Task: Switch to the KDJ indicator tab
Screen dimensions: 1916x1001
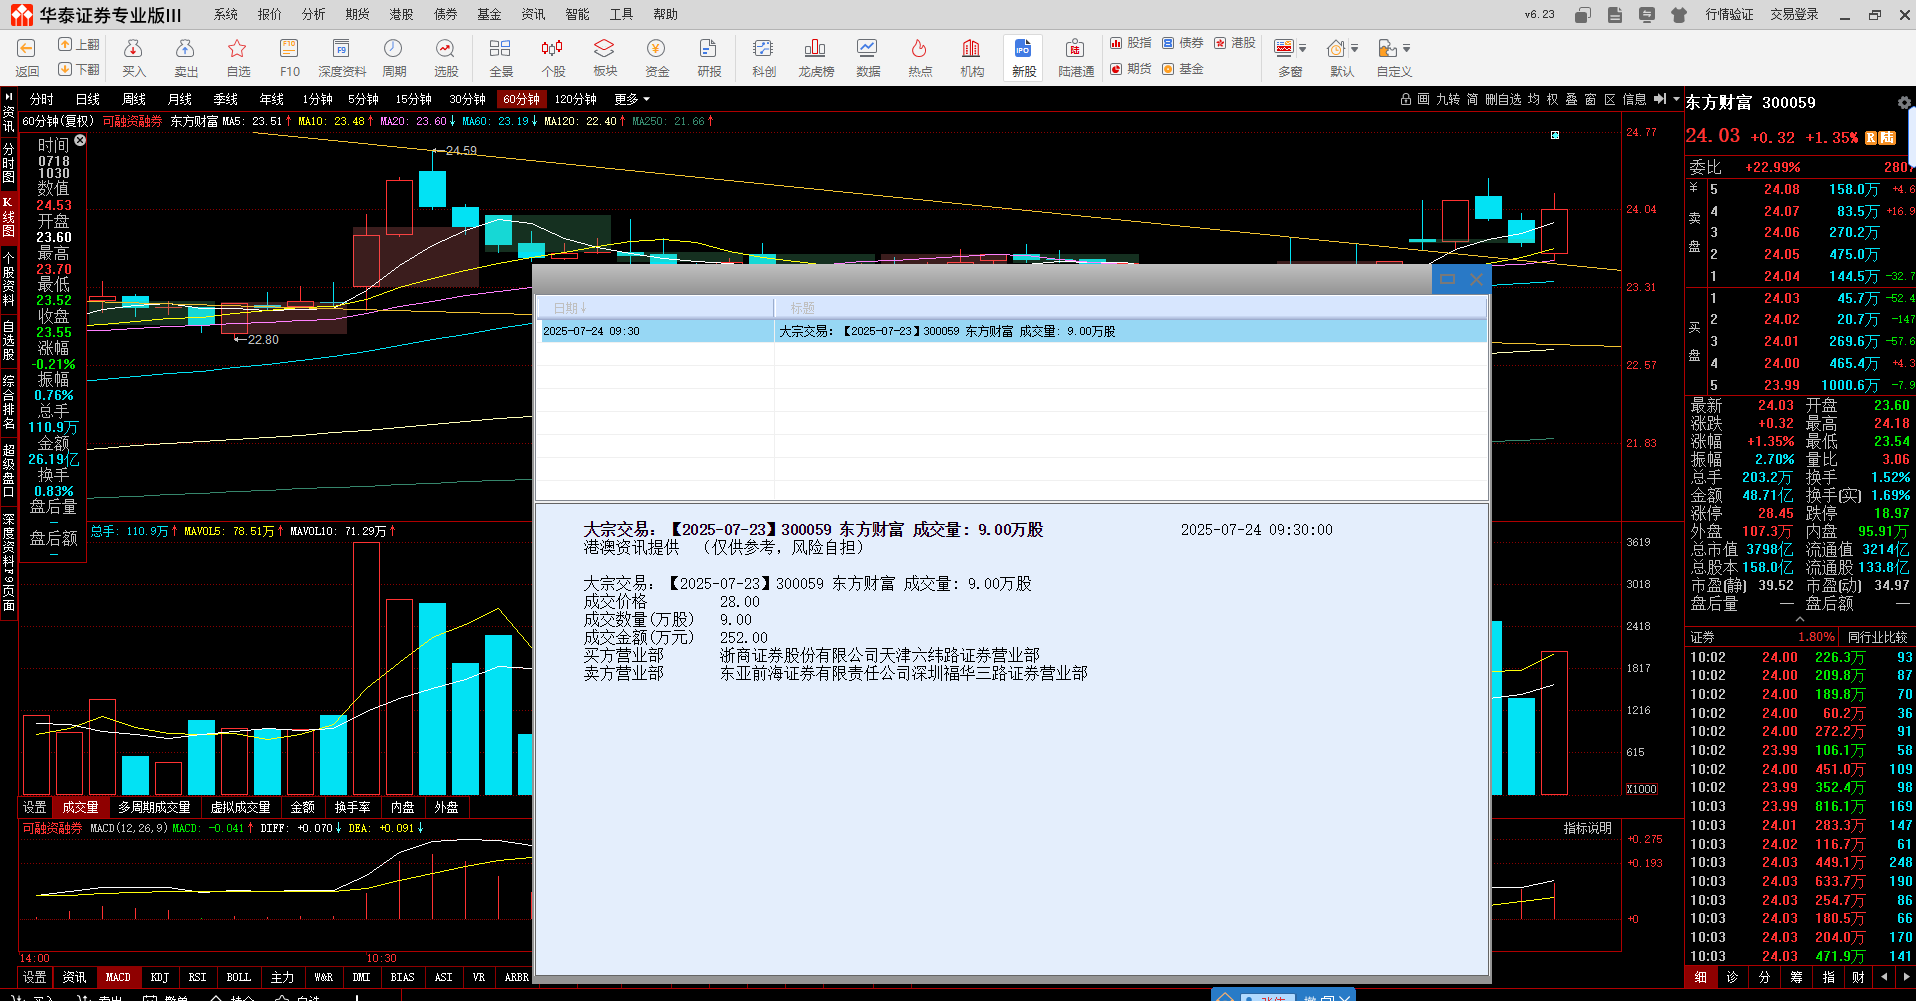Action: (160, 977)
